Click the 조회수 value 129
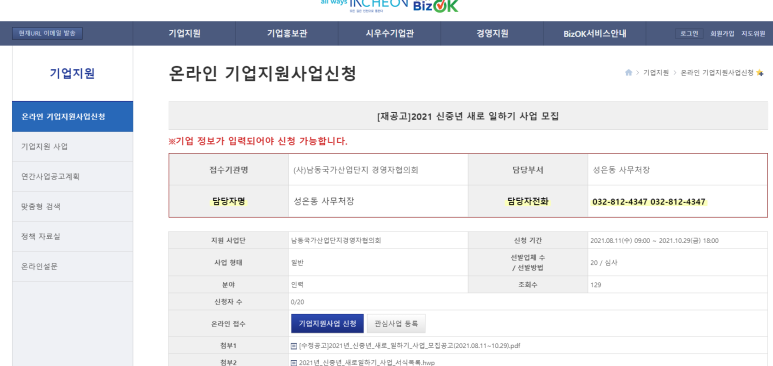Viewport: 773px width, 366px height. (x=596, y=285)
